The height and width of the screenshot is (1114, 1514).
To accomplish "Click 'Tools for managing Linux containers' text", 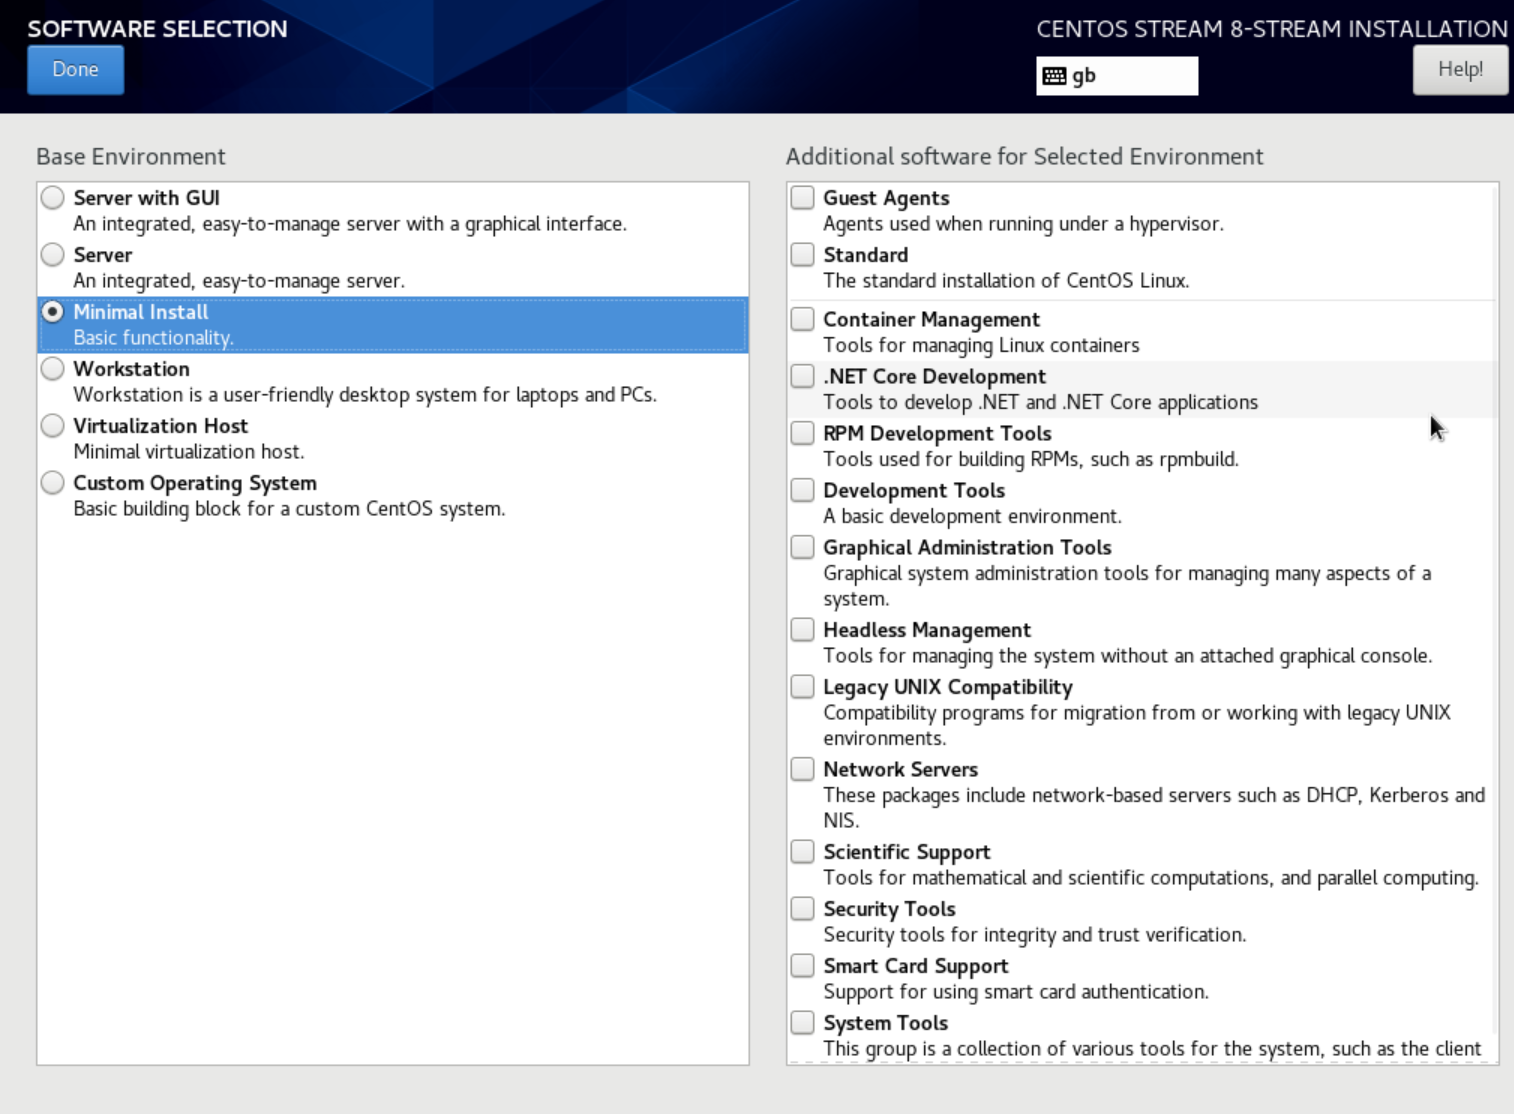I will (x=981, y=346).
